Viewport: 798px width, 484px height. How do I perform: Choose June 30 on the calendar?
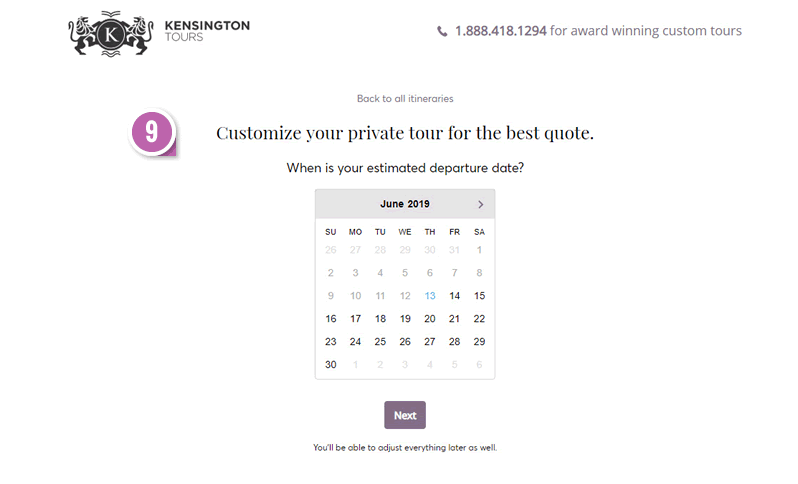[331, 364]
